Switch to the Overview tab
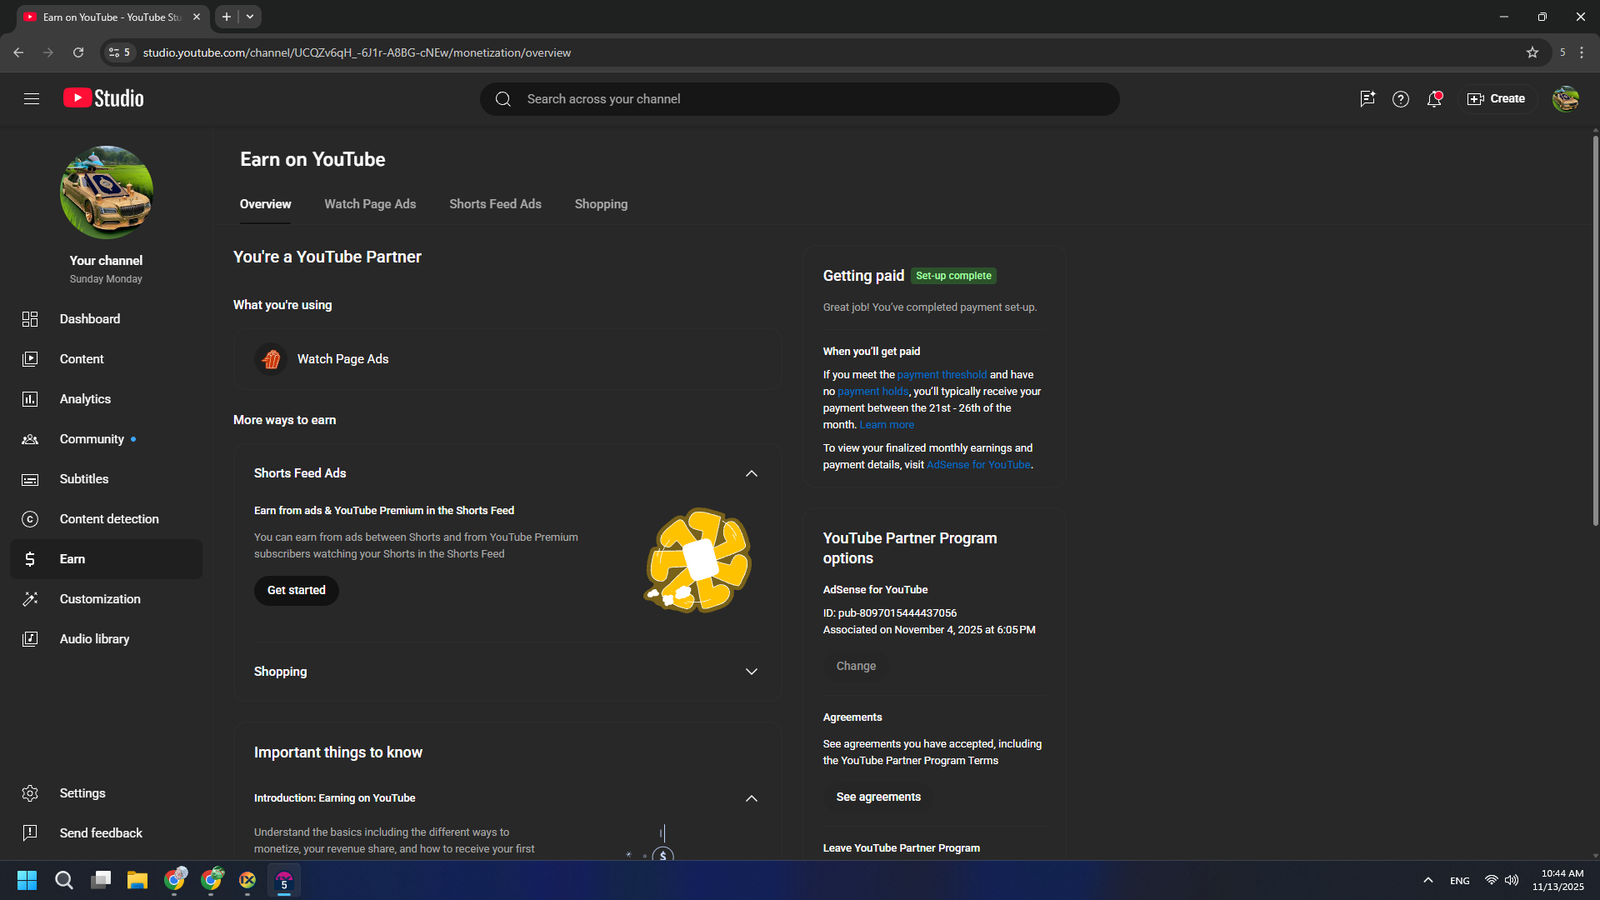 265,204
